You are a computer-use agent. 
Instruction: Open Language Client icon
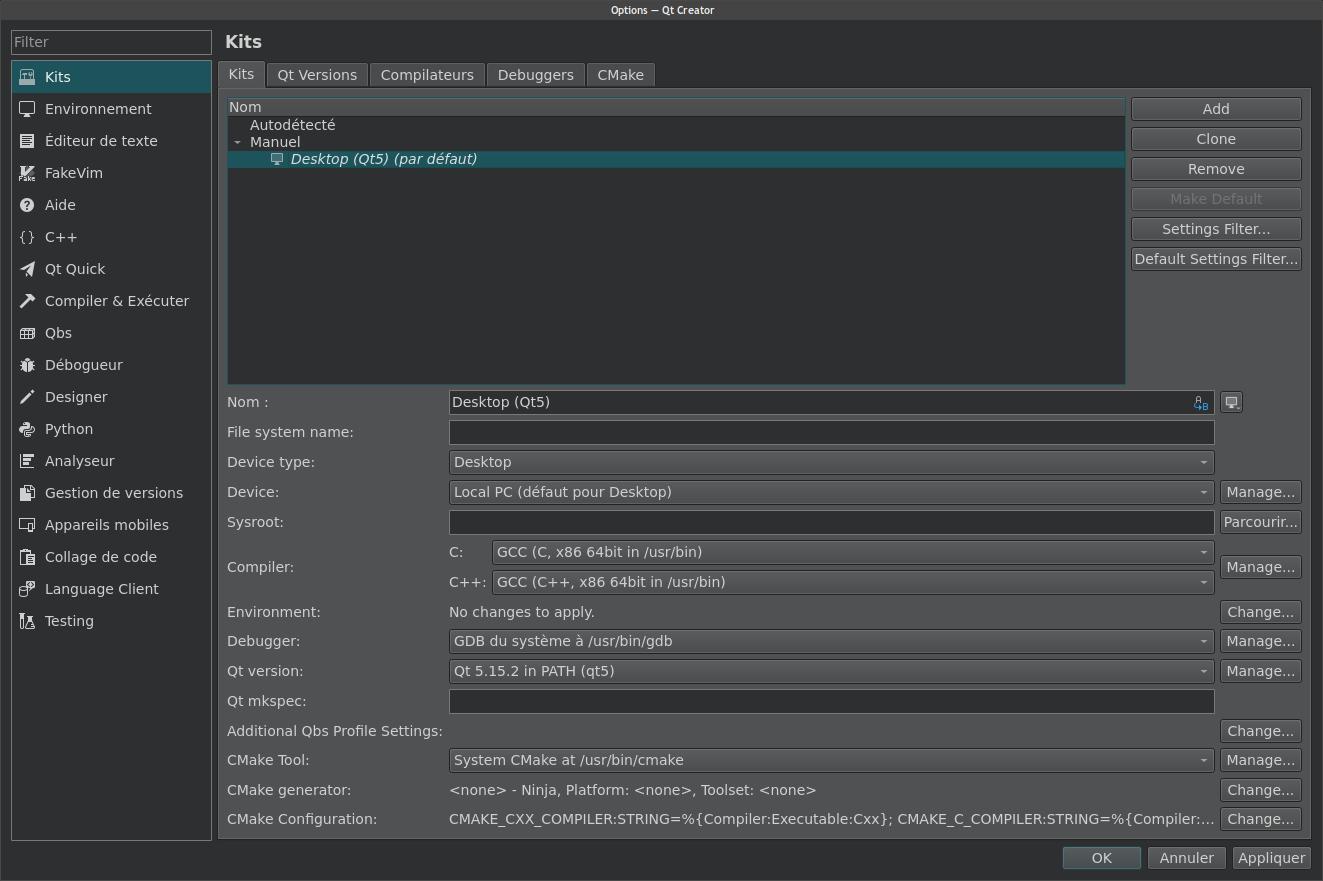coord(27,589)
